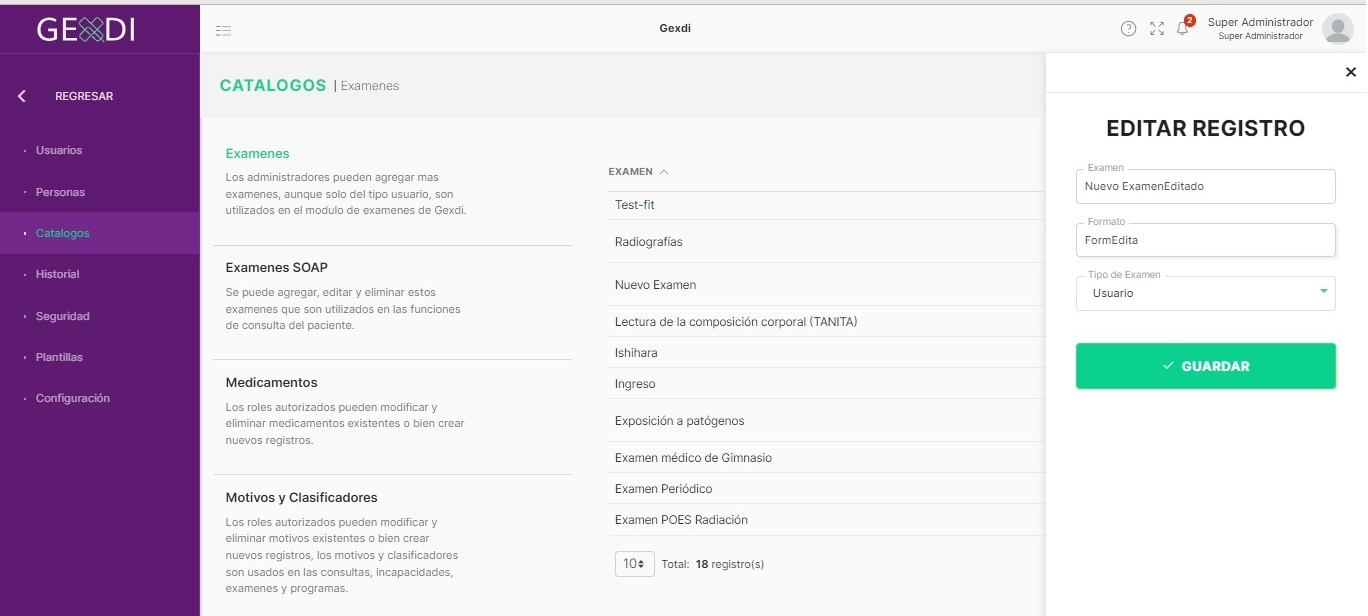Click the back arrow beside REGRESAR
Viewport: 1368px width, 616px height.
tap(22, 96)
